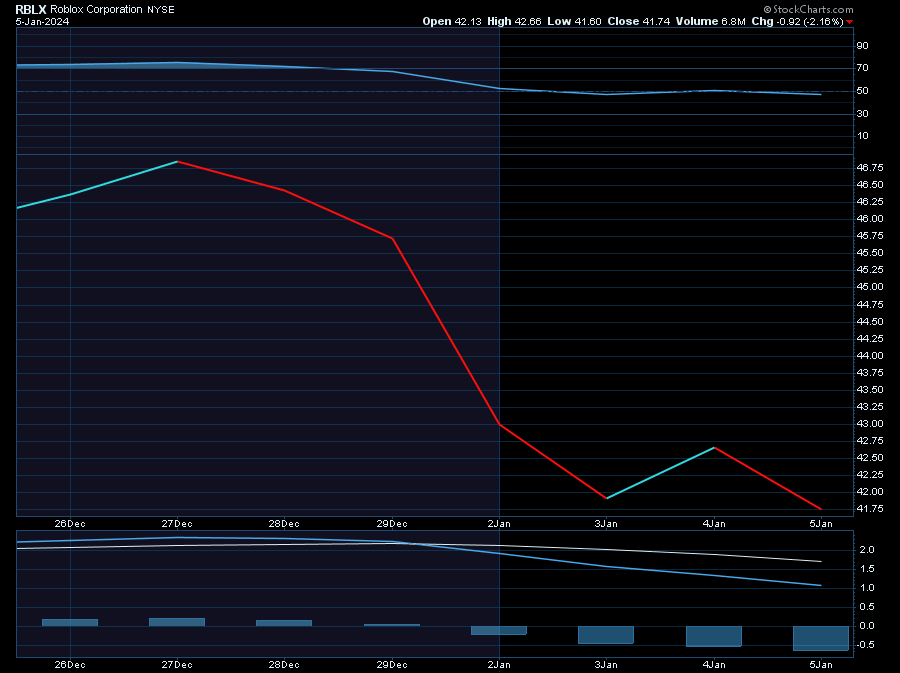Click the MACD histogram bar for 26Dec
Viewport: 900px width, 673px height.
pyautogui.click(x=70, y=623)
